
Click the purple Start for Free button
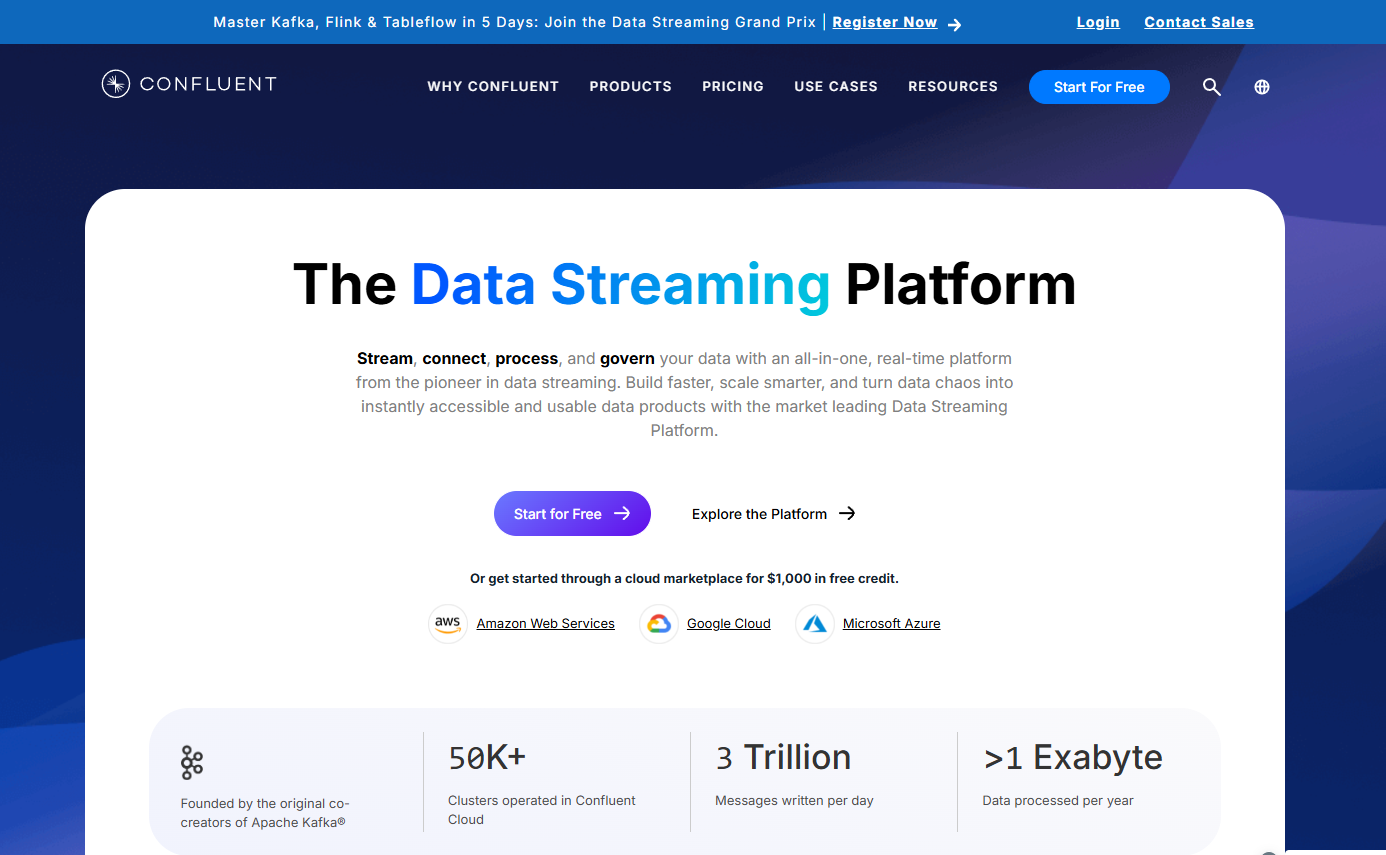tap(572, 513)
